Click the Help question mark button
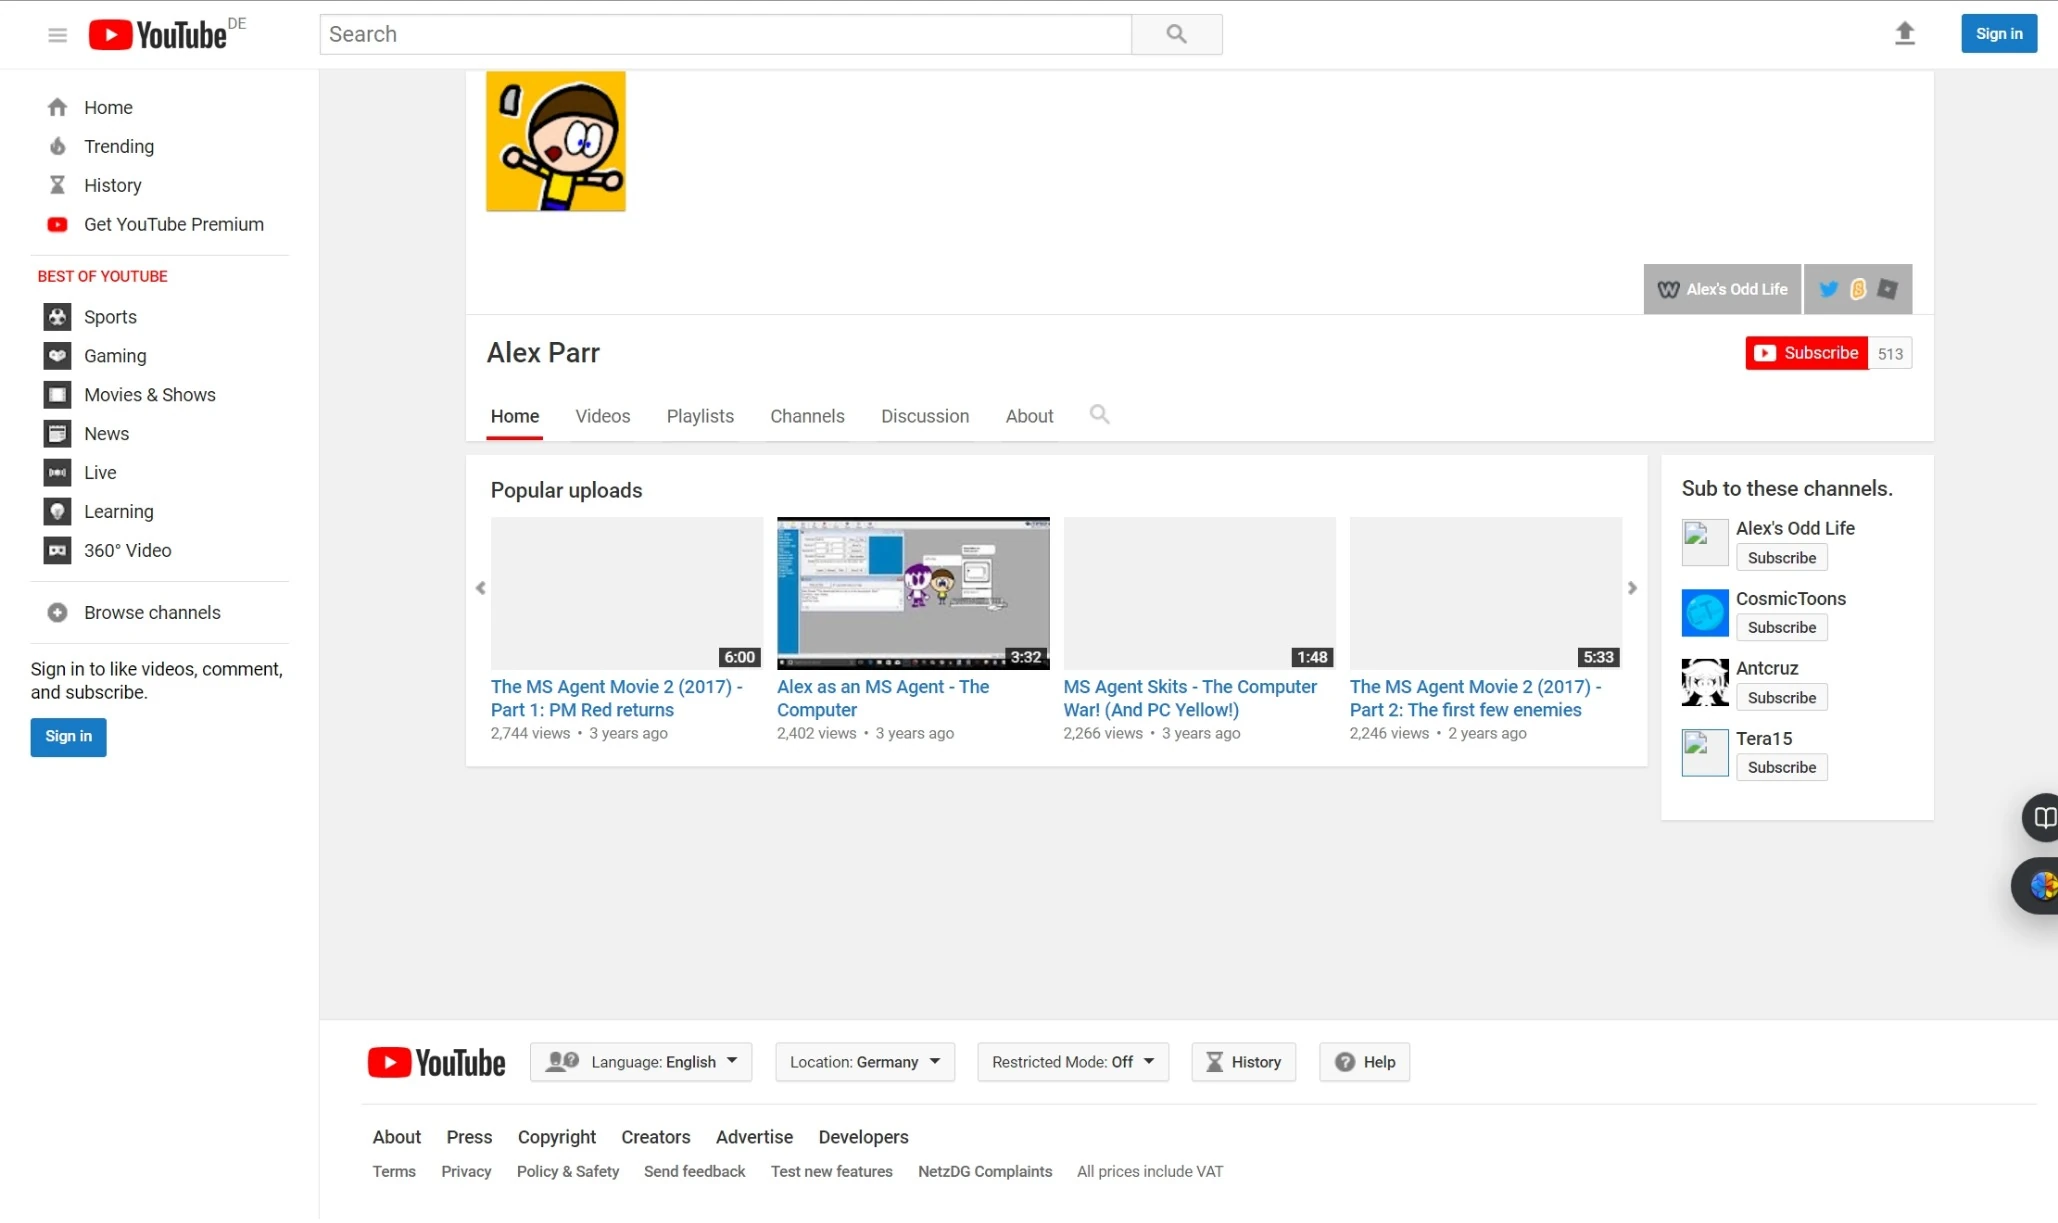The height and width of the screenshot is (1223, 2058). [1364, 1062]
